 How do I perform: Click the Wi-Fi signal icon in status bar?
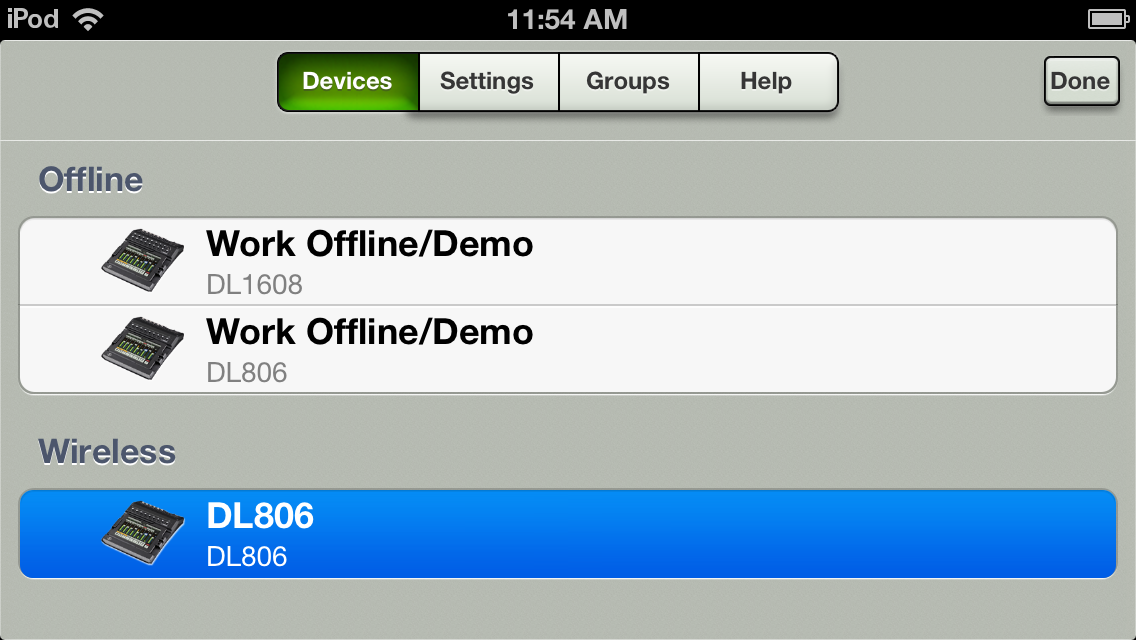point(88,20)
